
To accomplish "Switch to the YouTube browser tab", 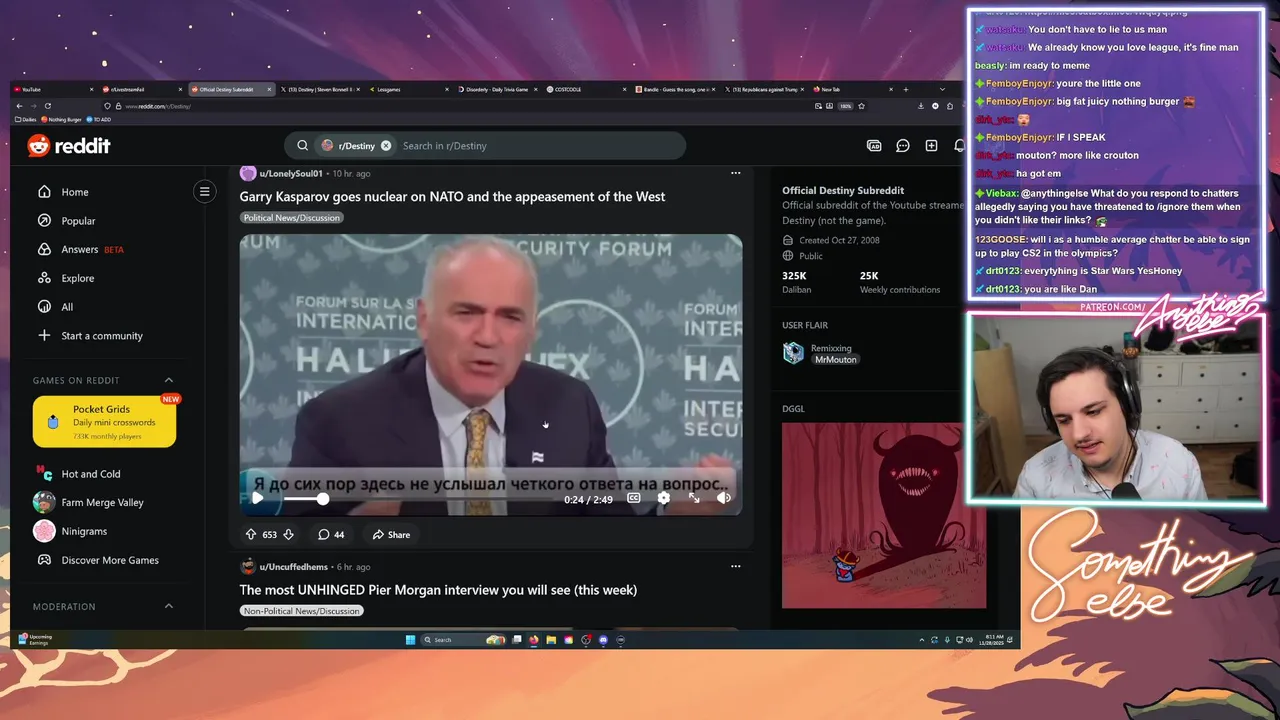I will [54, 89].
